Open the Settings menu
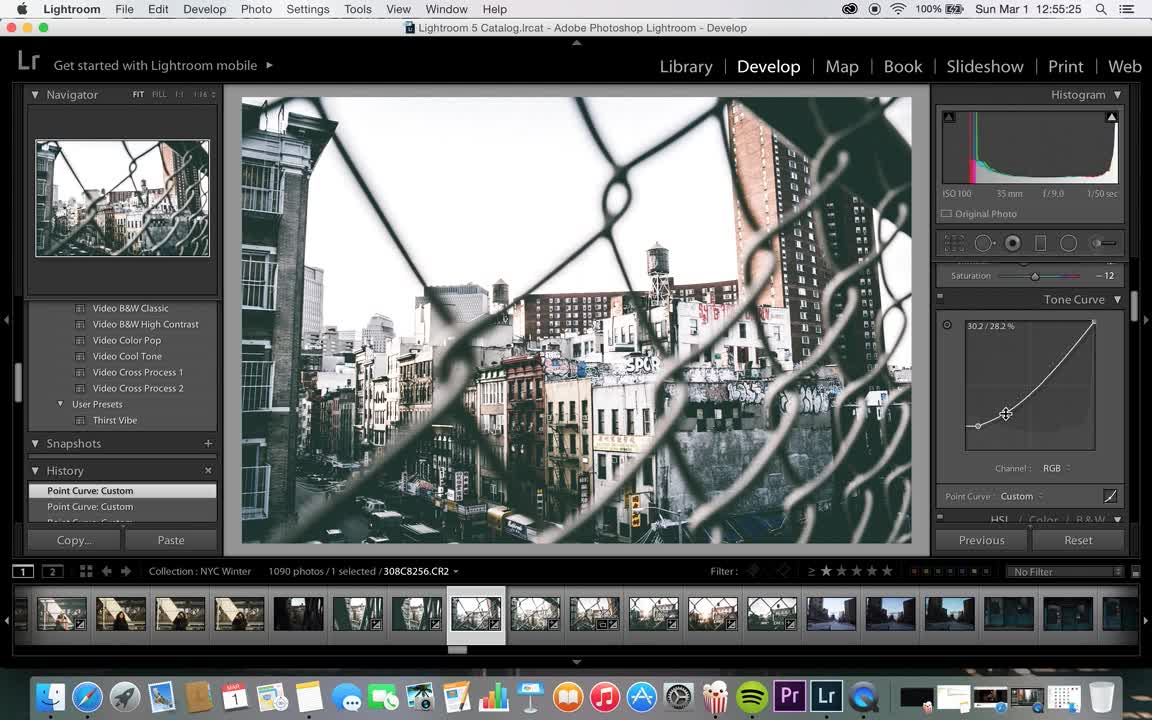Viewport: 1152px width, 720px height. [x=307, y=9]
